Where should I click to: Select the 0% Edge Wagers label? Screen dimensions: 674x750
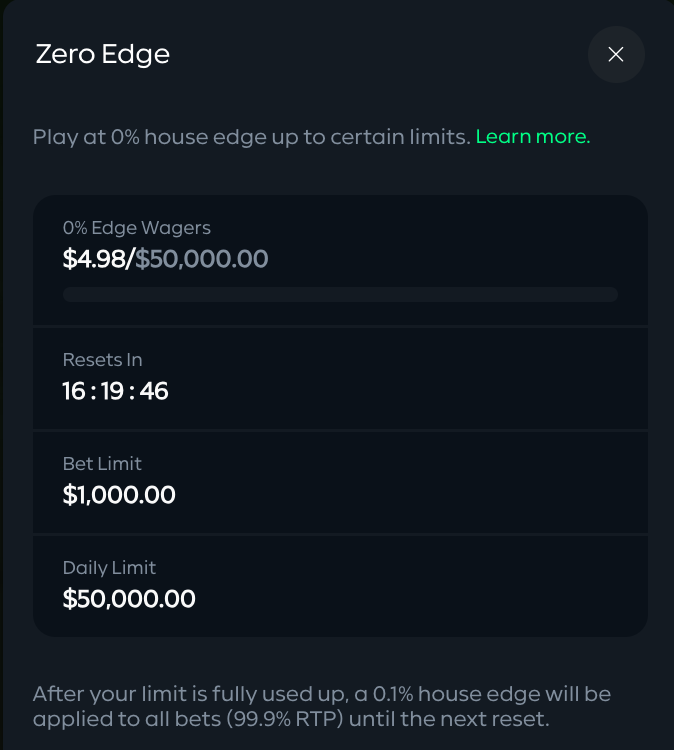point(137,228)
